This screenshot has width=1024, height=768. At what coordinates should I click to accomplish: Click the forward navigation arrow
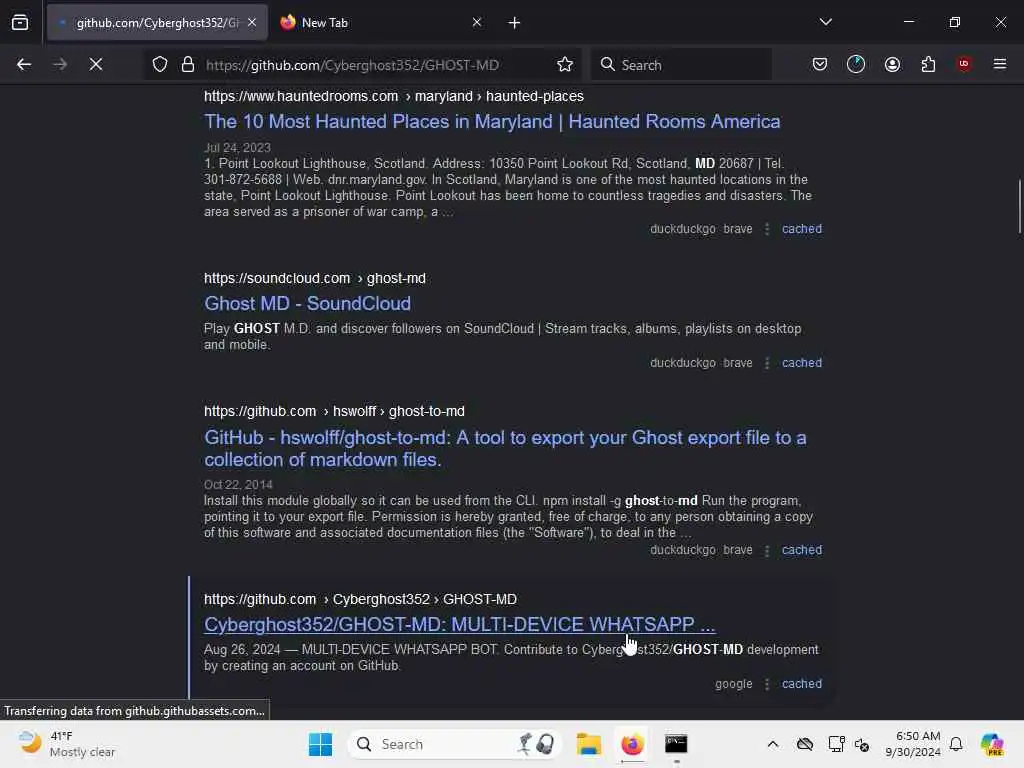tap(60, 65)
